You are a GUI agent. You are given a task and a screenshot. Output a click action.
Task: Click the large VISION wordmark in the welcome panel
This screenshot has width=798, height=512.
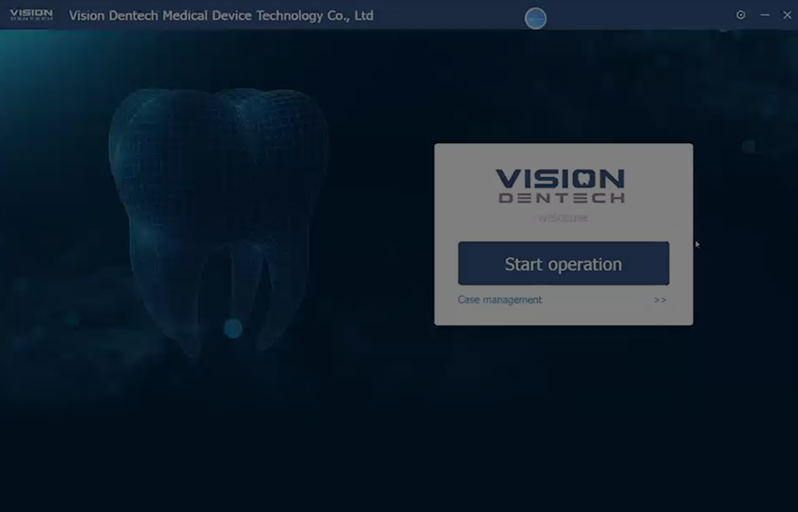click(x=560, y=179)
